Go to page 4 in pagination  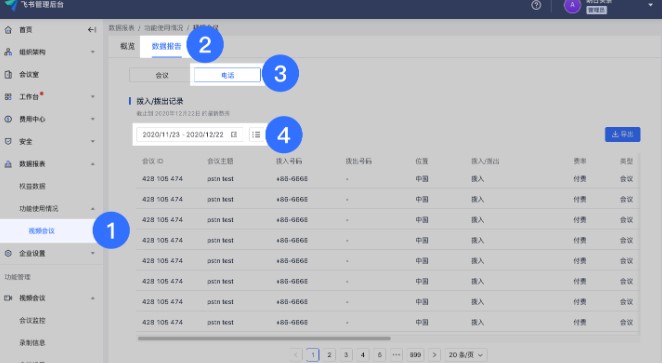363,355
